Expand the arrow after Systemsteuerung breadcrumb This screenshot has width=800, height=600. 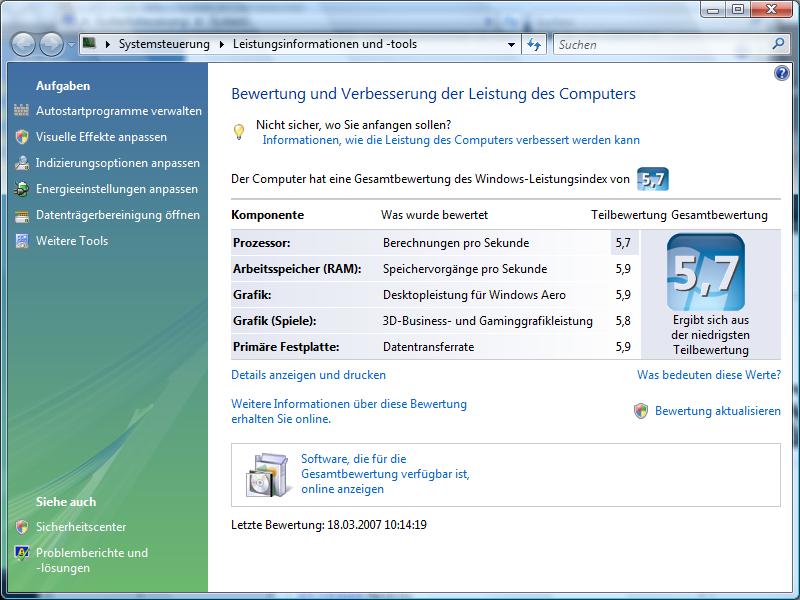pyautogui.click(x=221, y=44)
